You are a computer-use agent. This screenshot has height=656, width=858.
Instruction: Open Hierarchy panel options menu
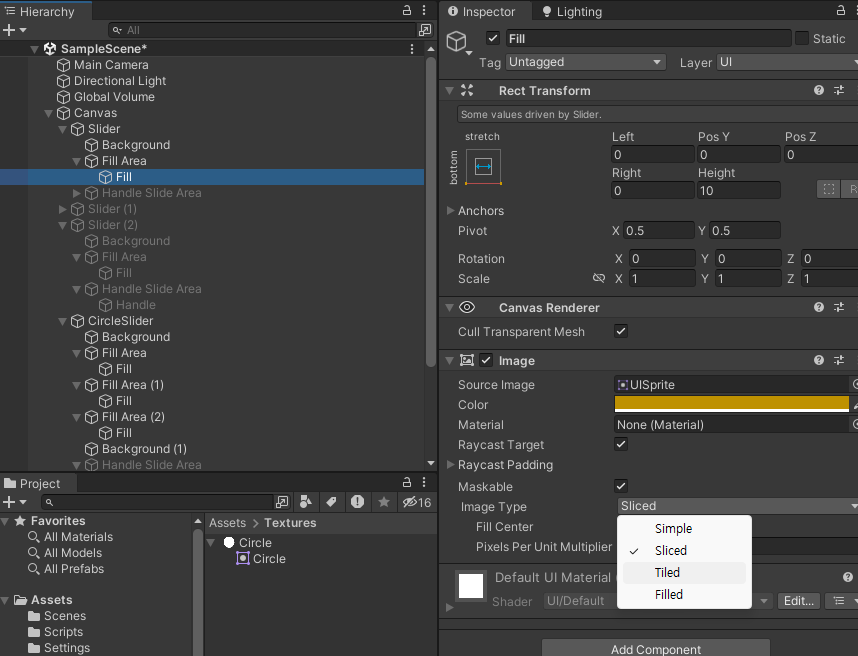click(x=424, y=10)
